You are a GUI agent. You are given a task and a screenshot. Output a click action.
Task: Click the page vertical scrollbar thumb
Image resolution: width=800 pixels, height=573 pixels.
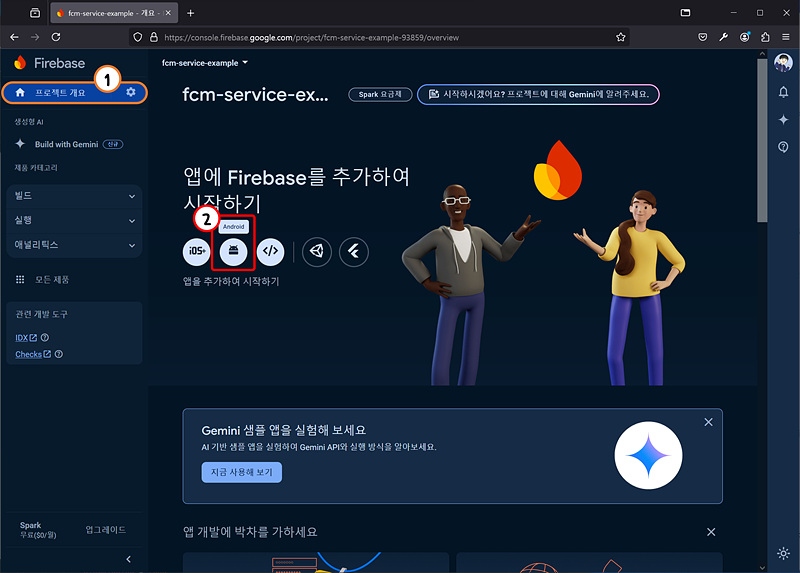(762, 140)
